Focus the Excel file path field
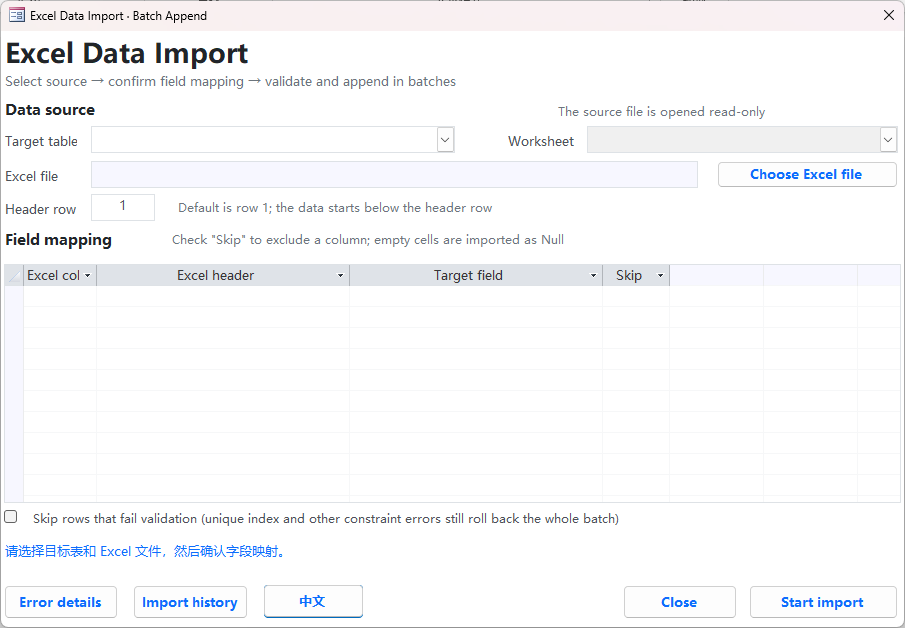The height and width of the screenshot is (628, 905). click(x=394, y=174)
